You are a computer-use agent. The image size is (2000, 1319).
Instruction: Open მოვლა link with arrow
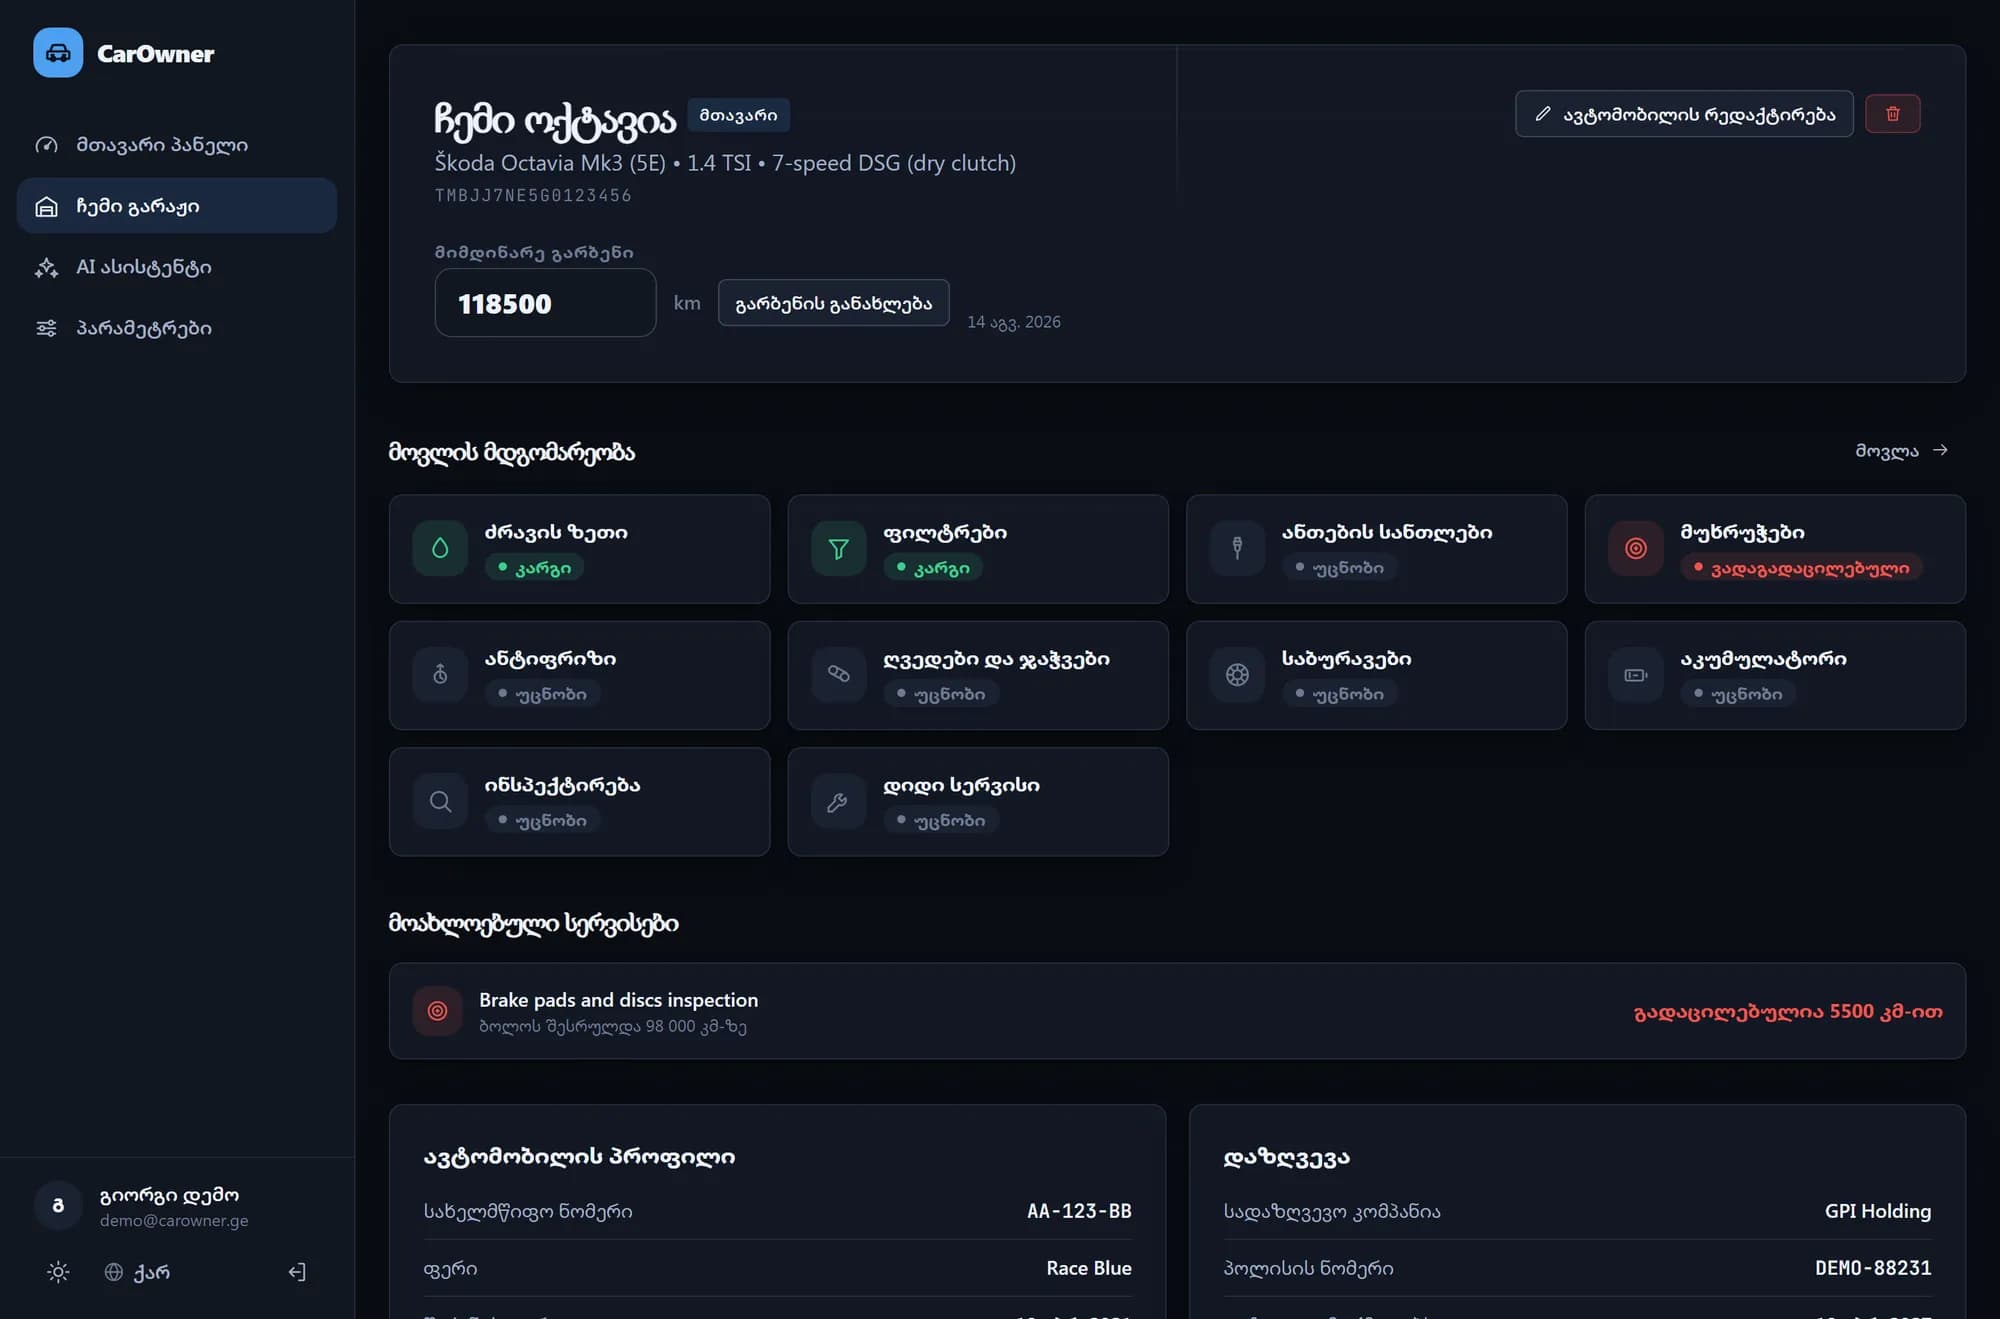click(1901, 451)
